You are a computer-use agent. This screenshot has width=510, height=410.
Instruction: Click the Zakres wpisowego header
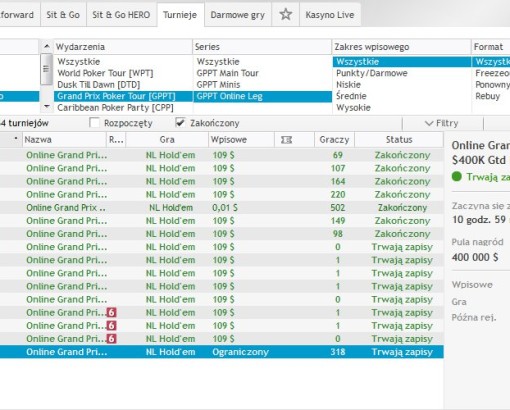click(401, 47)
